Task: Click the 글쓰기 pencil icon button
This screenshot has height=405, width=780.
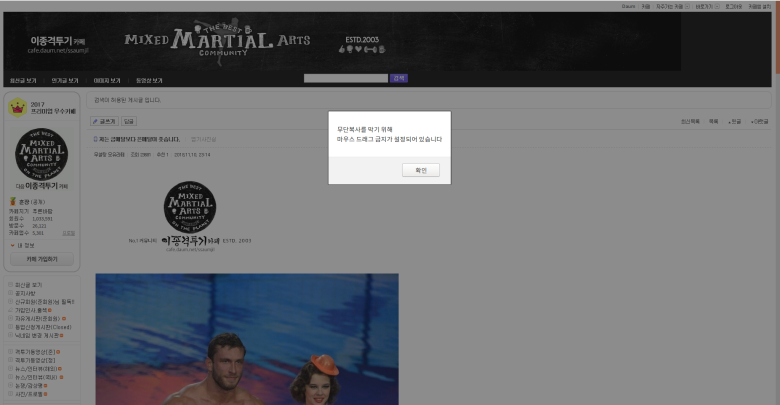Action: point(104,121)
